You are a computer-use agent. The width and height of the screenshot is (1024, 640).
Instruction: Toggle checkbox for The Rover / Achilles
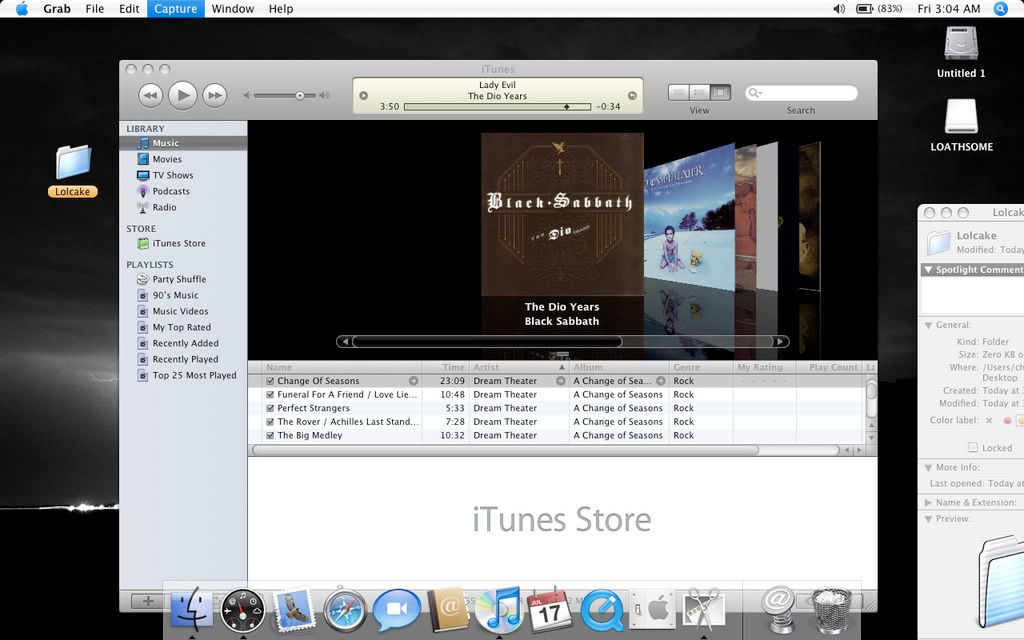pyautogui.click(x=270, y=422)
